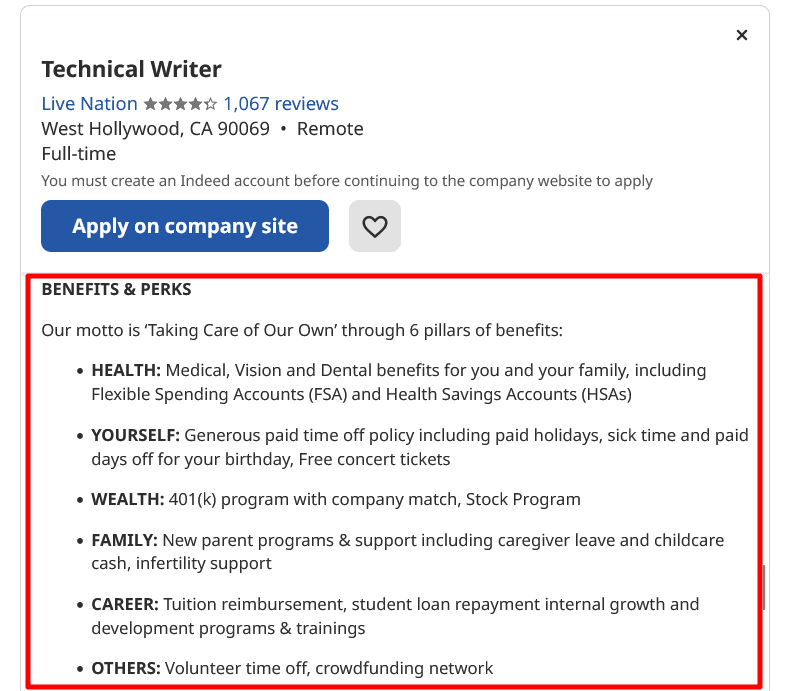The height and width of the screenshot is (691, 786).
Task: Click the OTHERS volunteer time off bullet
Action: (x=292, y=668)
